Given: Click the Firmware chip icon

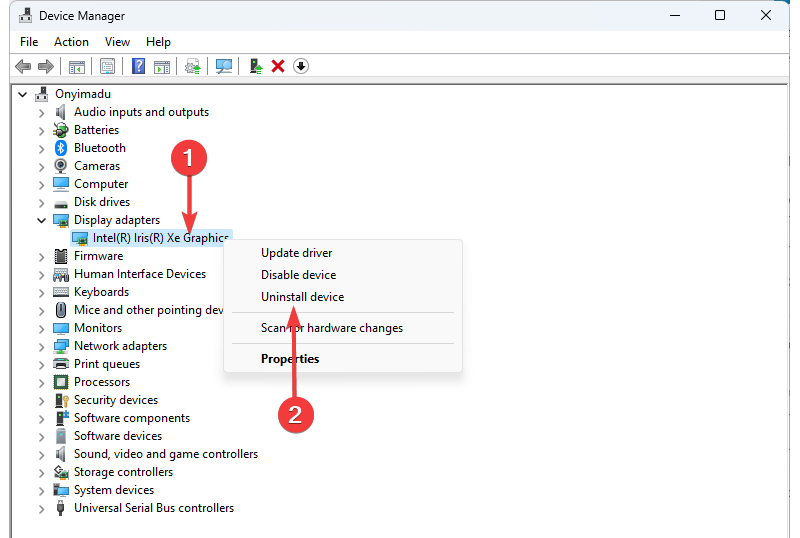Looking at the screenshot, I should 61,256.
